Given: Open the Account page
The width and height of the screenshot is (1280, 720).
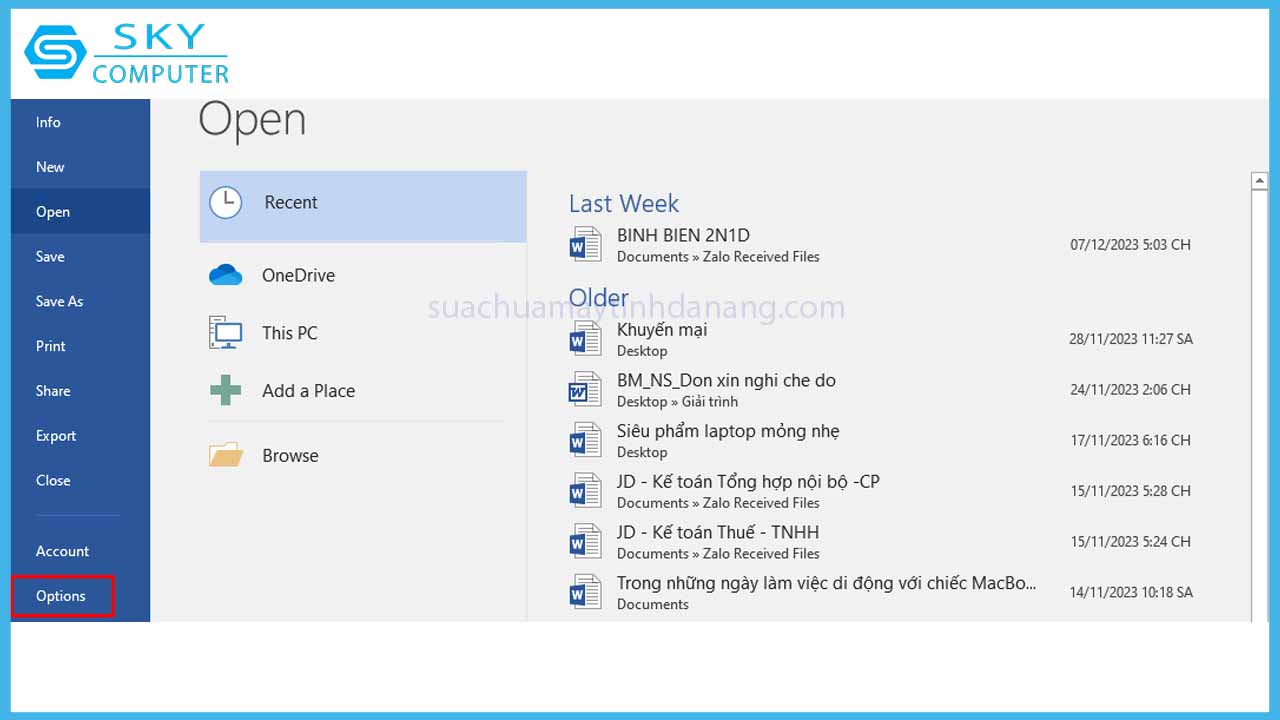Looking at the screenshot, I should [x=80, y=551].
